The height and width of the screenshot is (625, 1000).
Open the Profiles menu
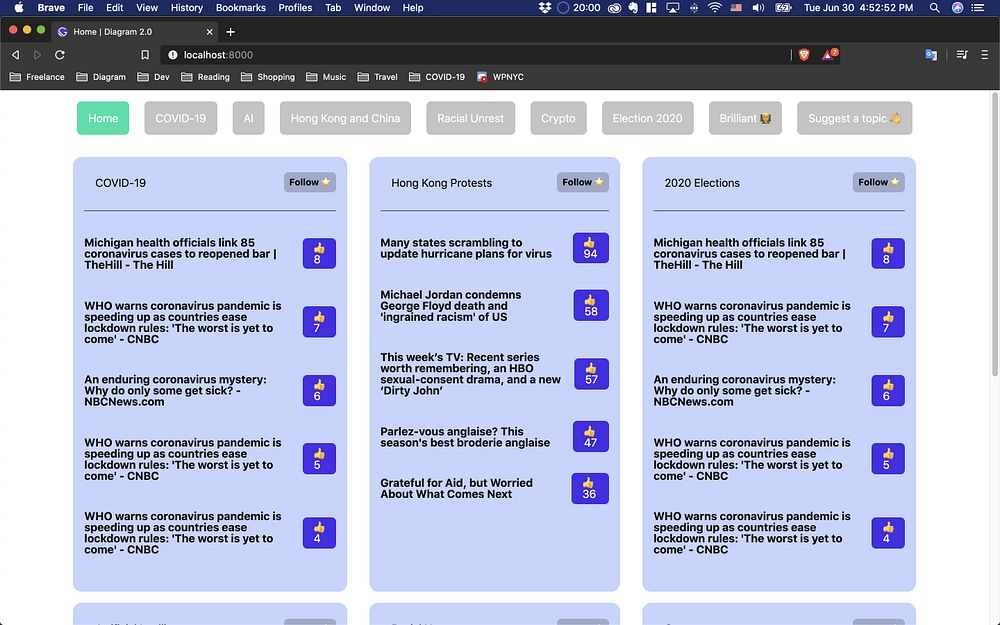[x=295, y=8]
